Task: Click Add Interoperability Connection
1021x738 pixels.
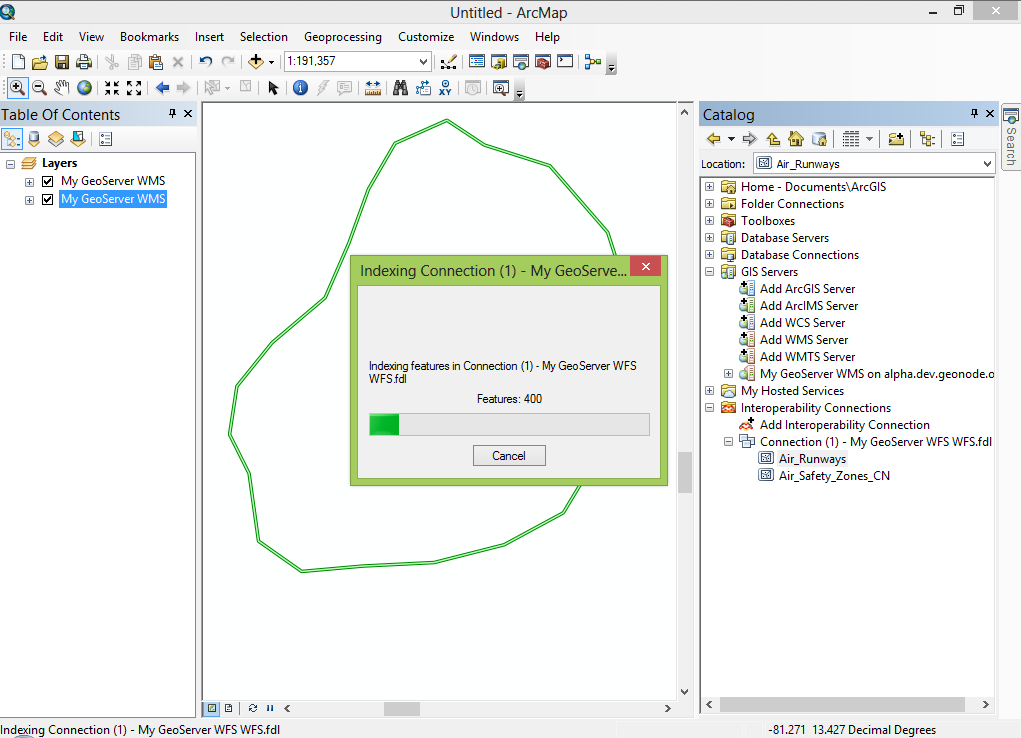Action: 845,425
